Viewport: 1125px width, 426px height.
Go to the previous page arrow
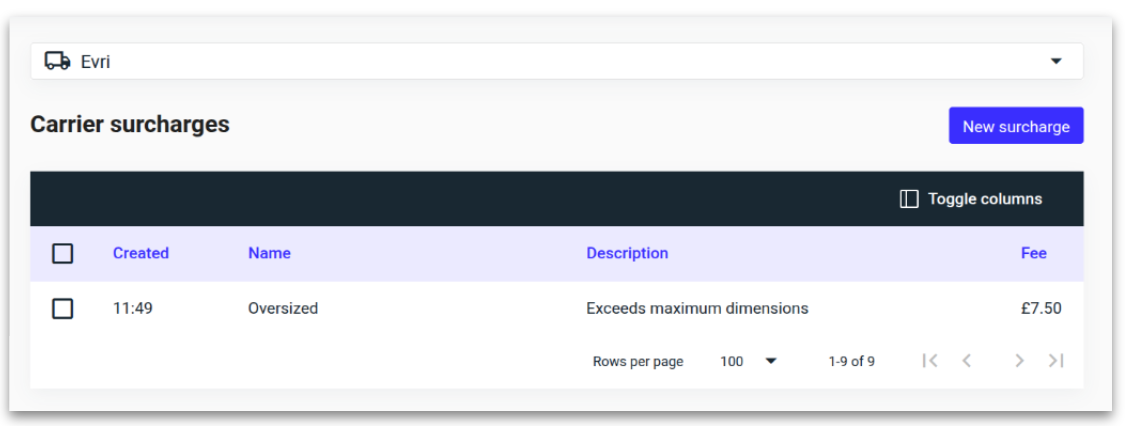pyautogui.click(x=966, y=361)
